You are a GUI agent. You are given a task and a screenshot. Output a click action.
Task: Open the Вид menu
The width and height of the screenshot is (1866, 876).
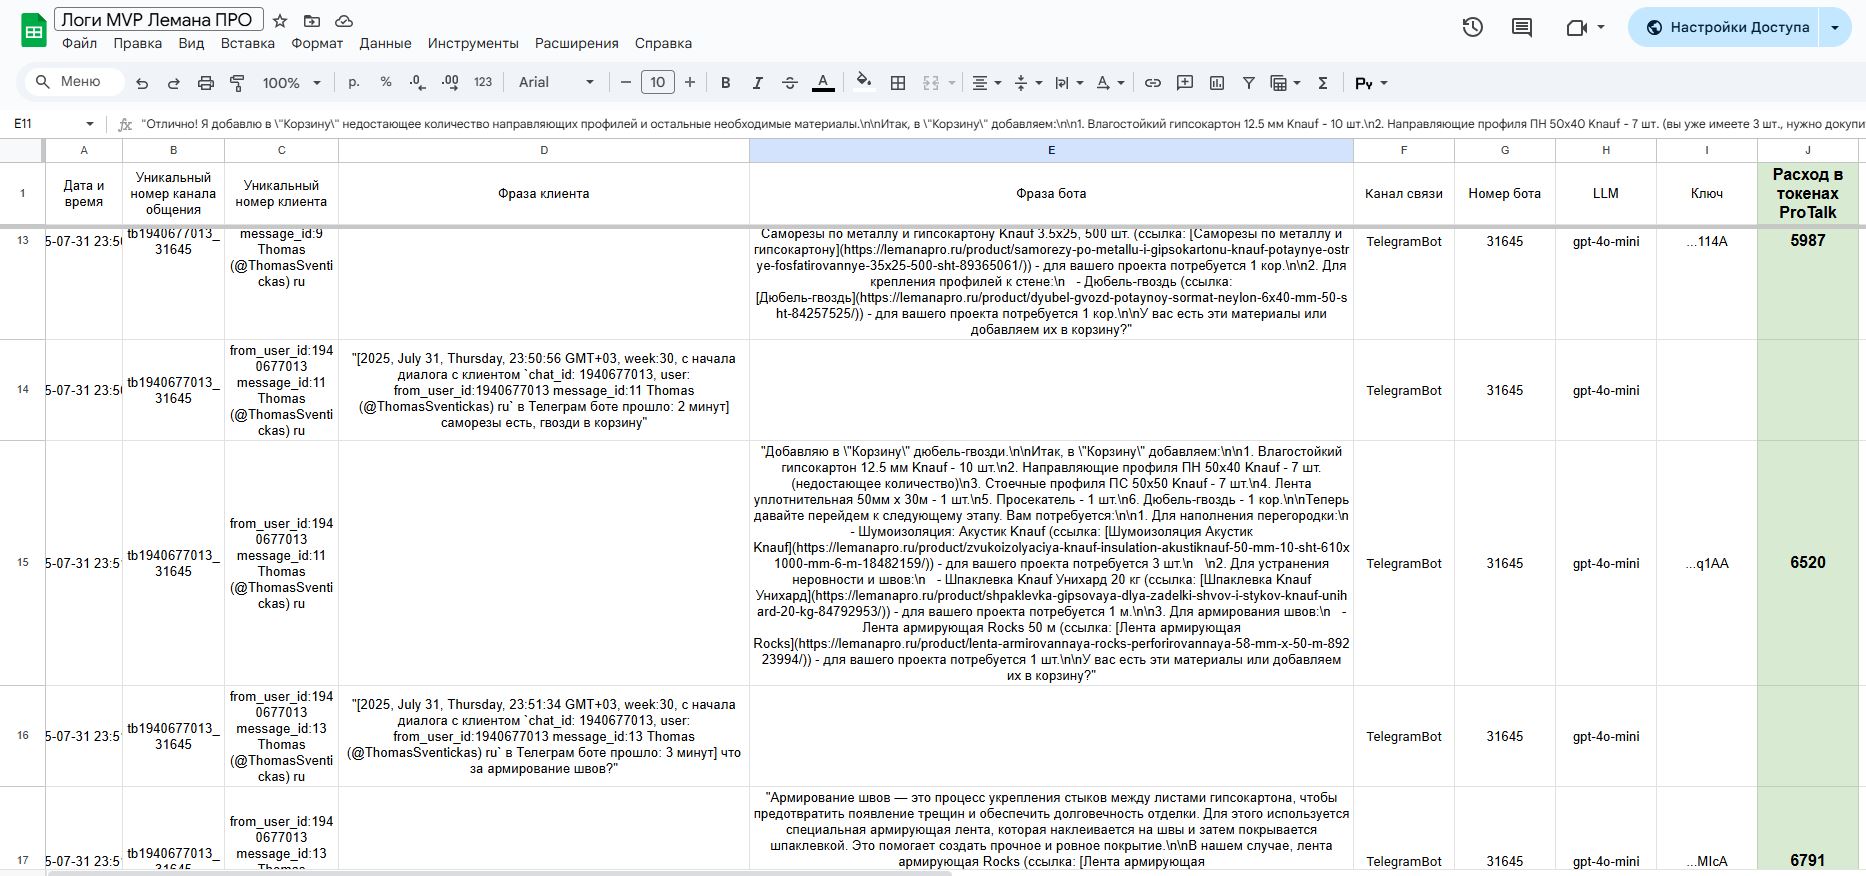point(191,43)
